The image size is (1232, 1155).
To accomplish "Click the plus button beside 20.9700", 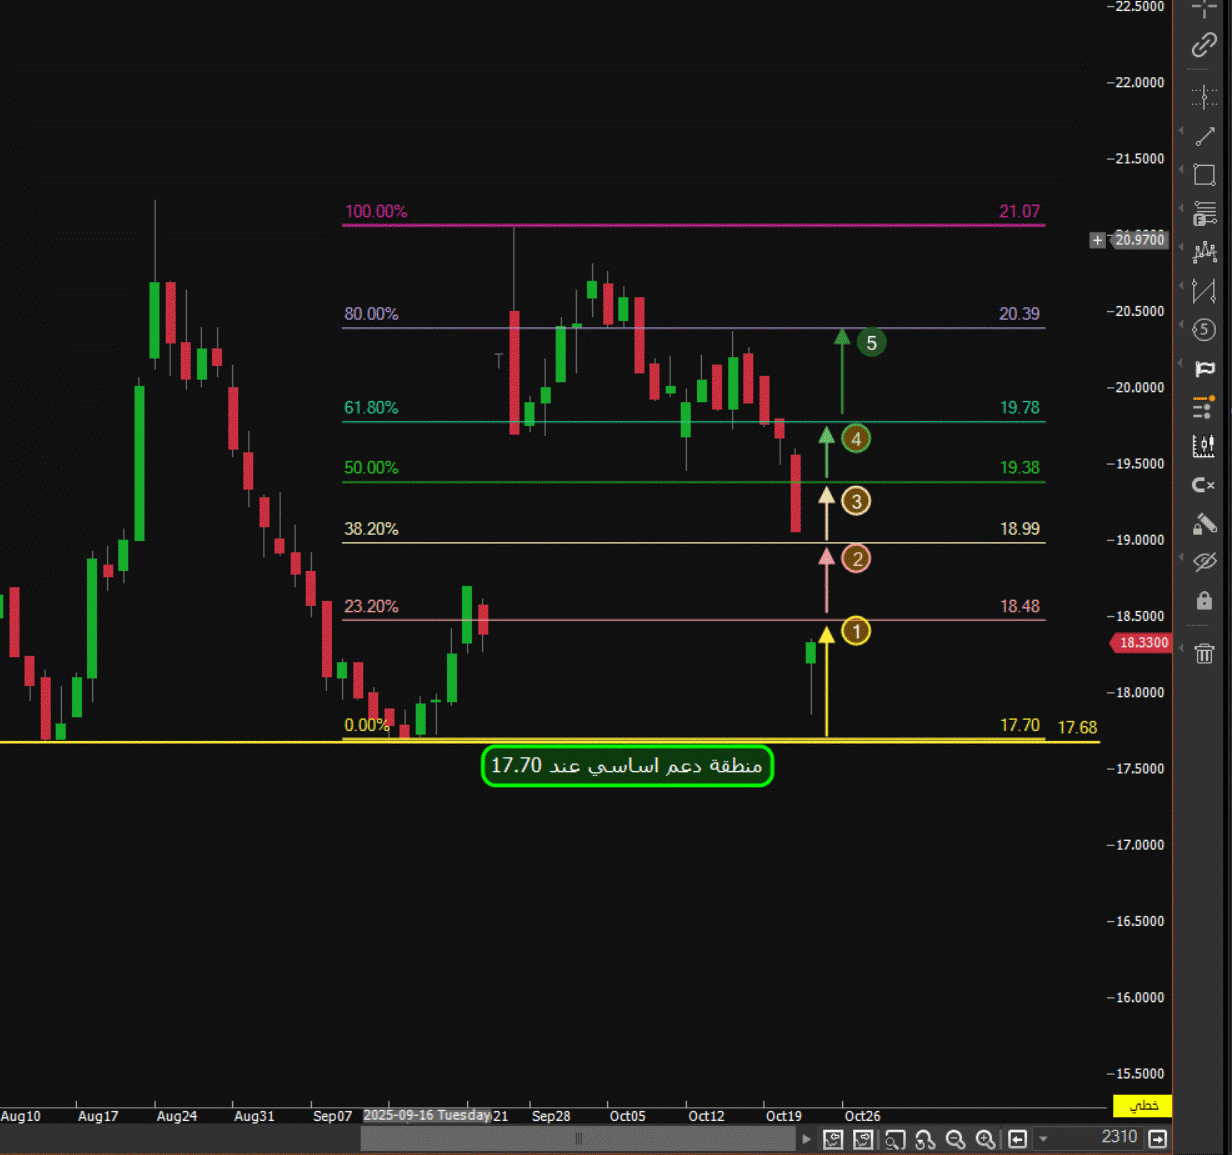I will point(1097,240).
